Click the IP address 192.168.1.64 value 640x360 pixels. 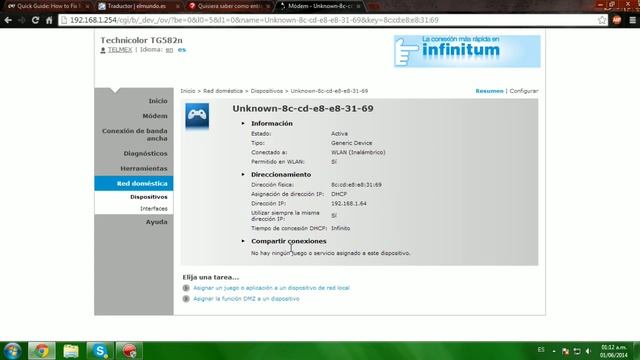349,203
